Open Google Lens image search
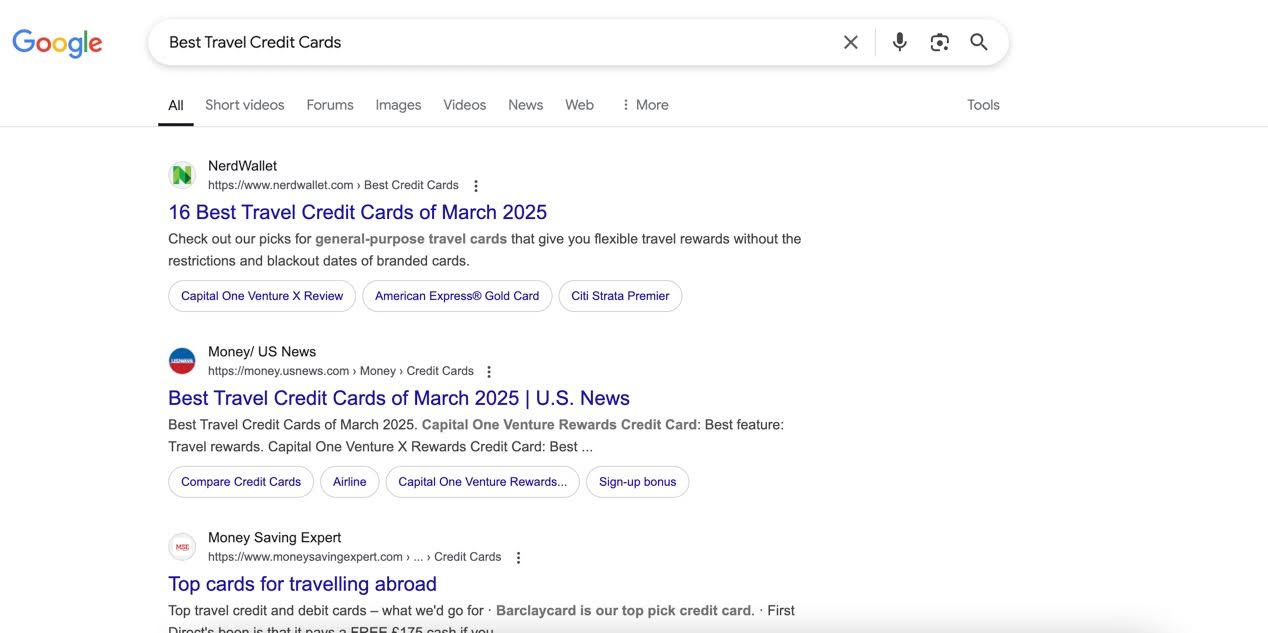Image resolution: width=1268 pixels, height=633 pixels. 939,42
